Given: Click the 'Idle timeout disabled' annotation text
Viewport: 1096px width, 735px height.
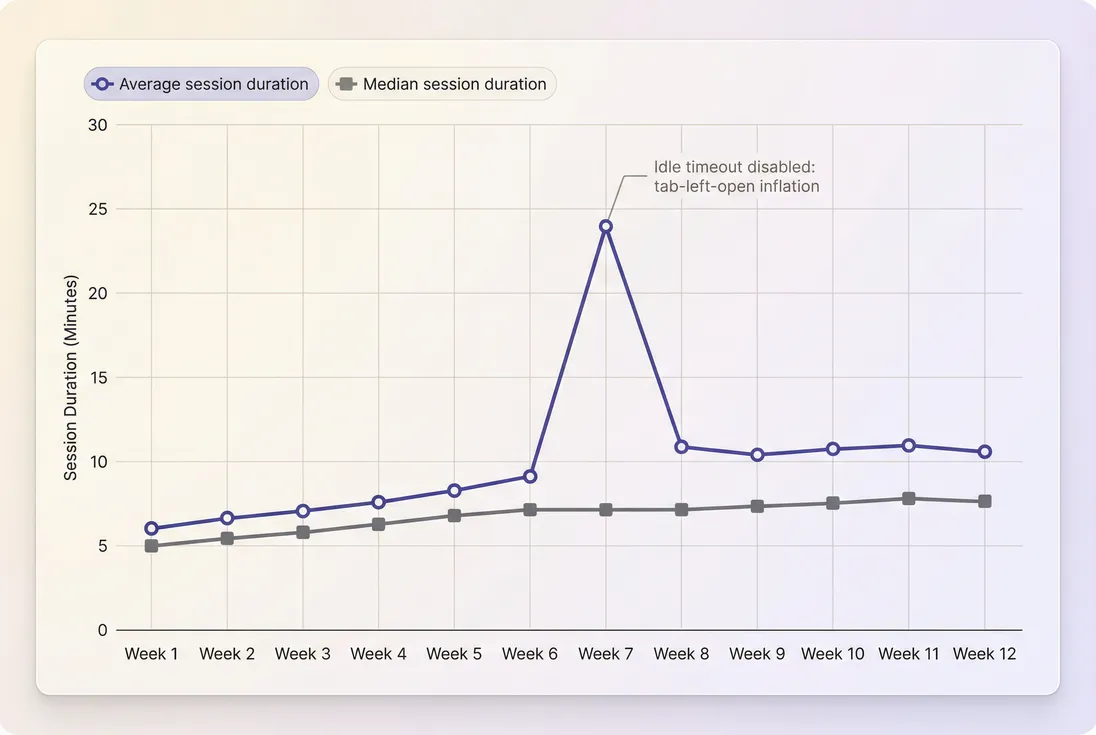Looking at the screenshot, I should pos(736,176).
